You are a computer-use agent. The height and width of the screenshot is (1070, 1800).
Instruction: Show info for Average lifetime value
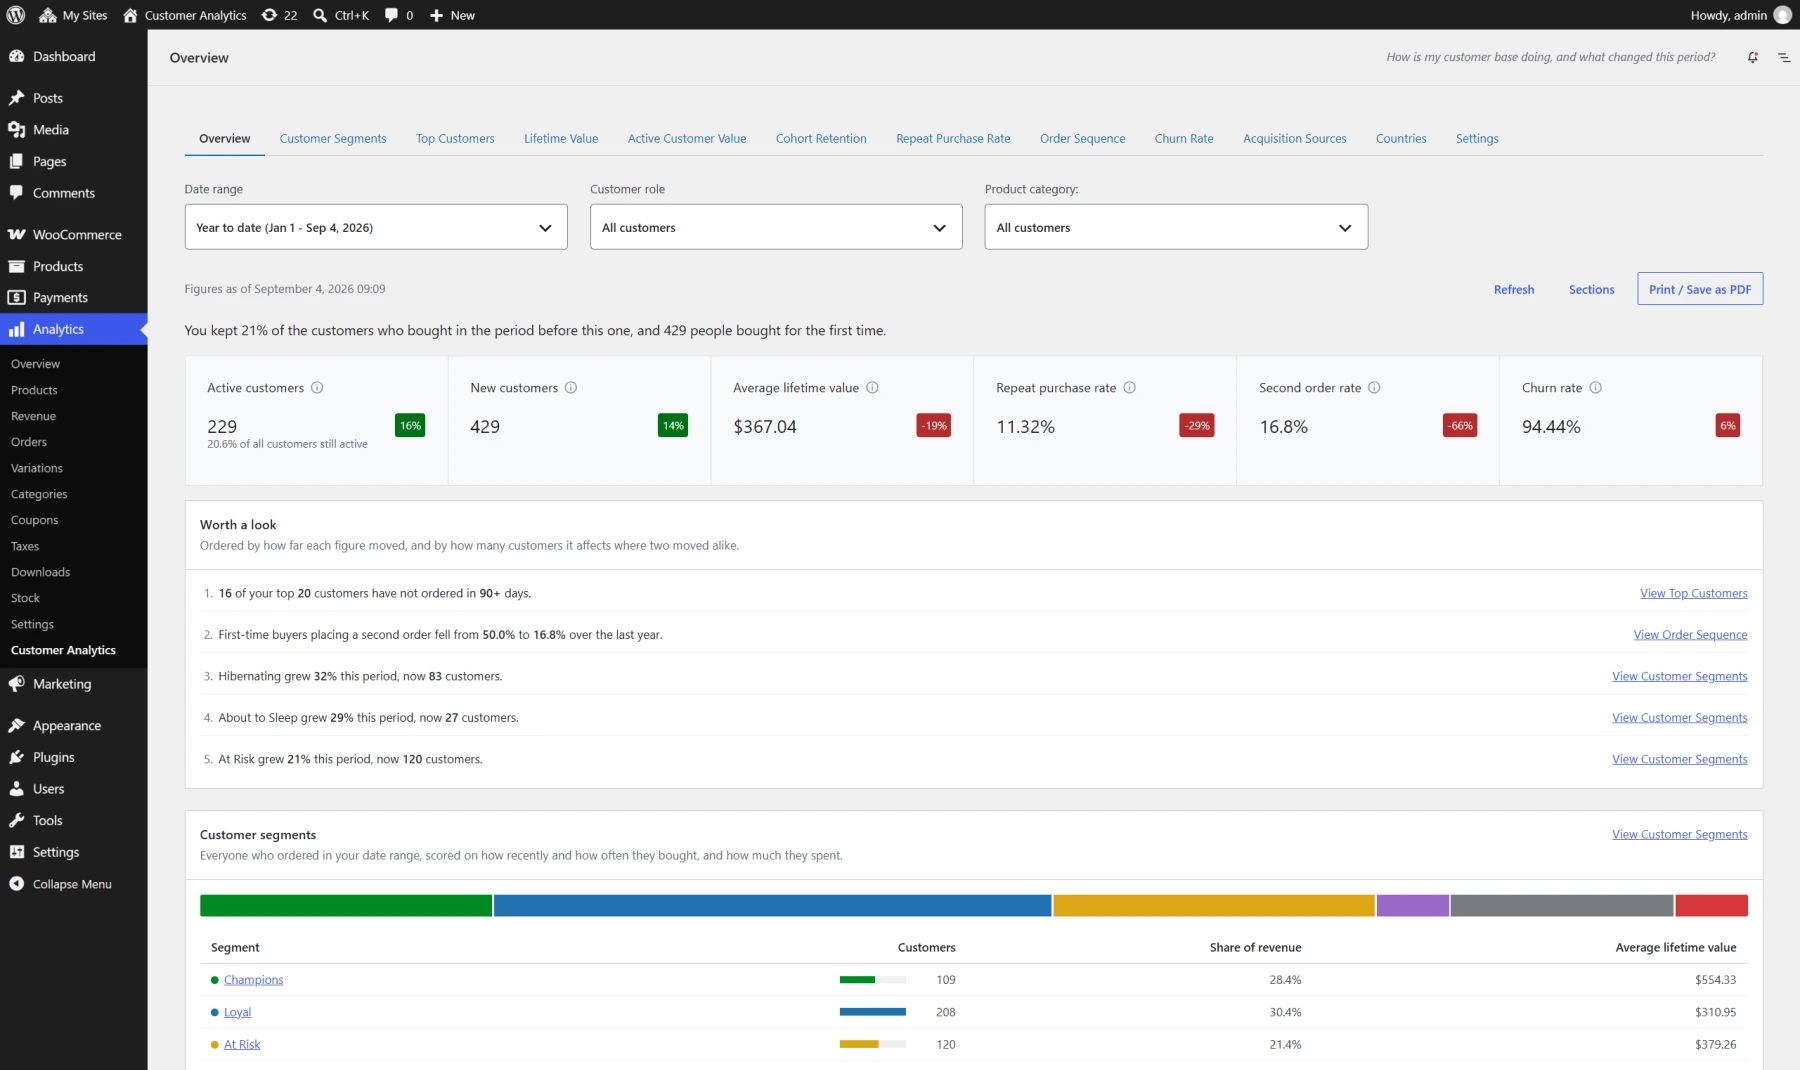pos(872,388)
